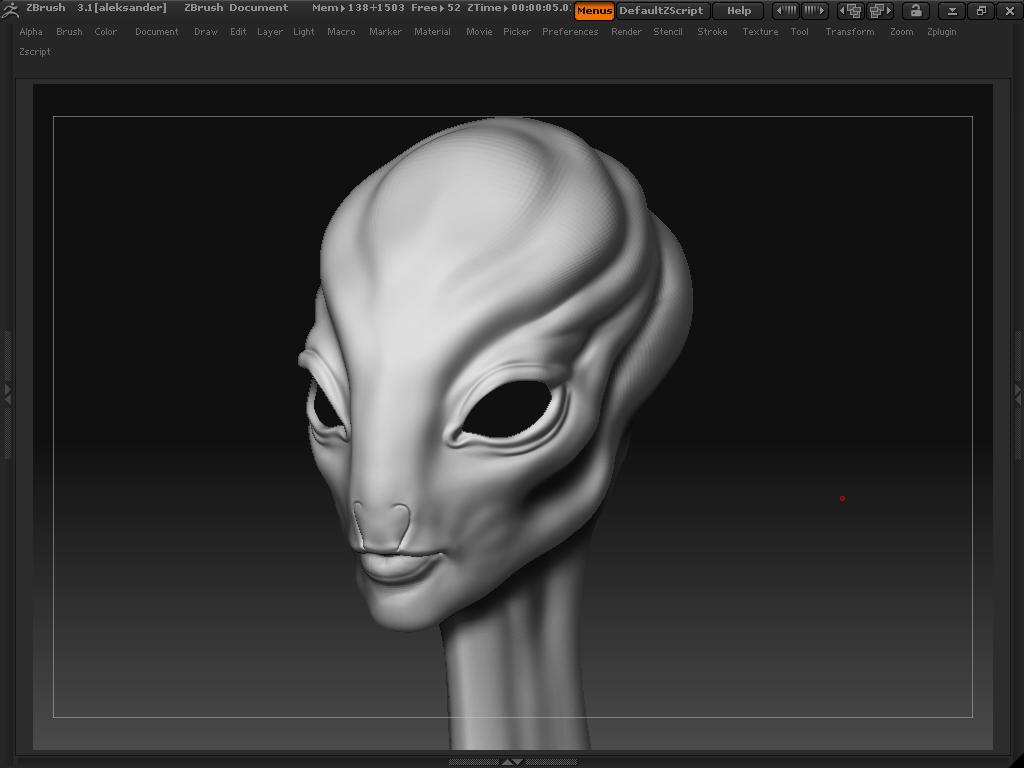Open the Brush menu

69,31
